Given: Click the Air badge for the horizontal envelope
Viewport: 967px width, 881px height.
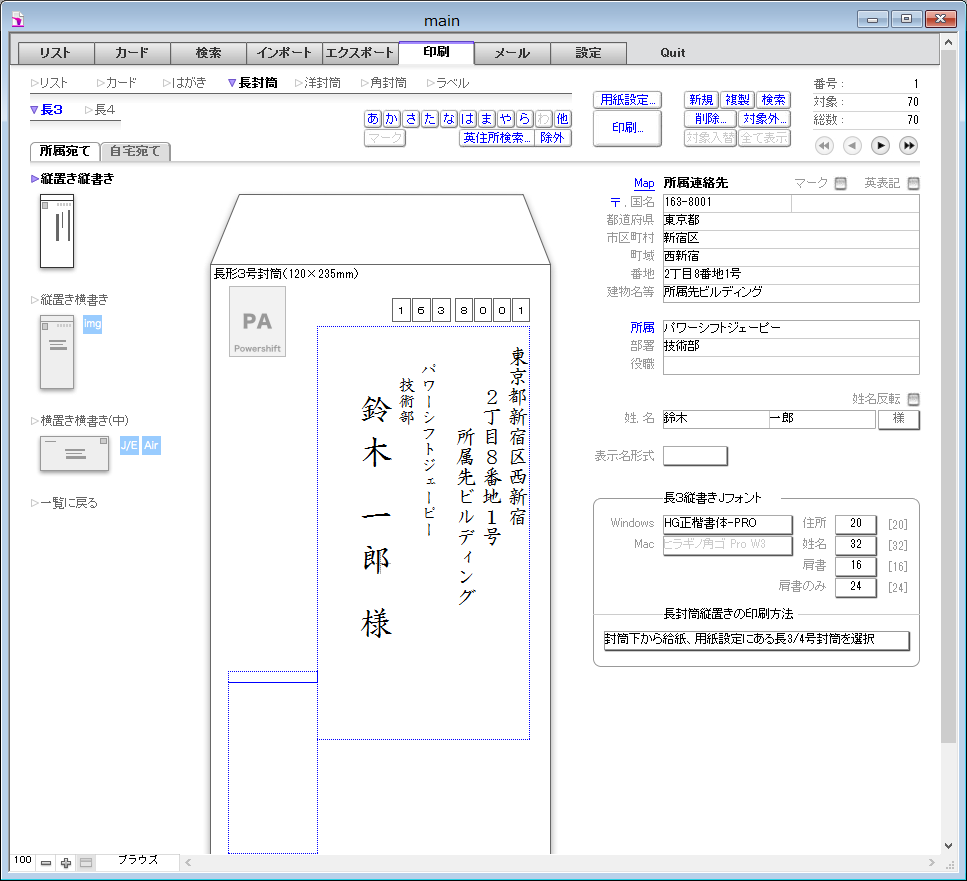Looking at the screenshot, I should tap(151, 445).
